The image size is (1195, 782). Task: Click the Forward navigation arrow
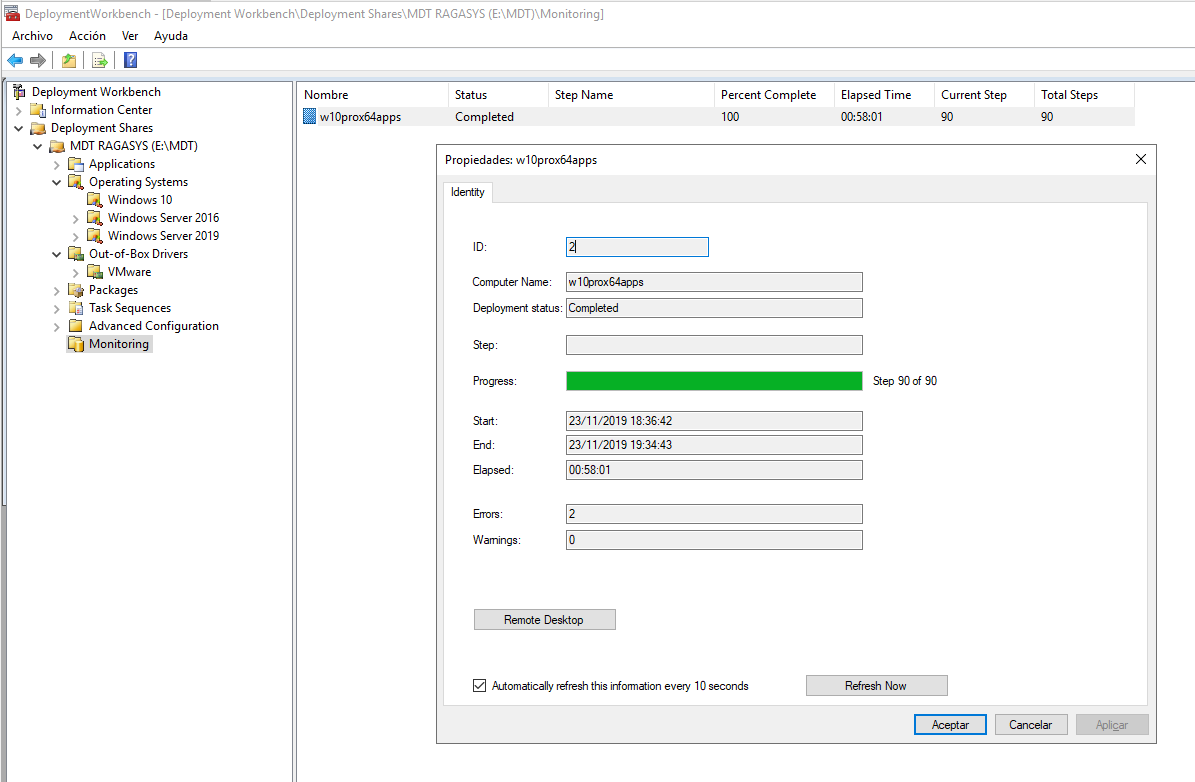pyautogui.click(x=36, y=60)
